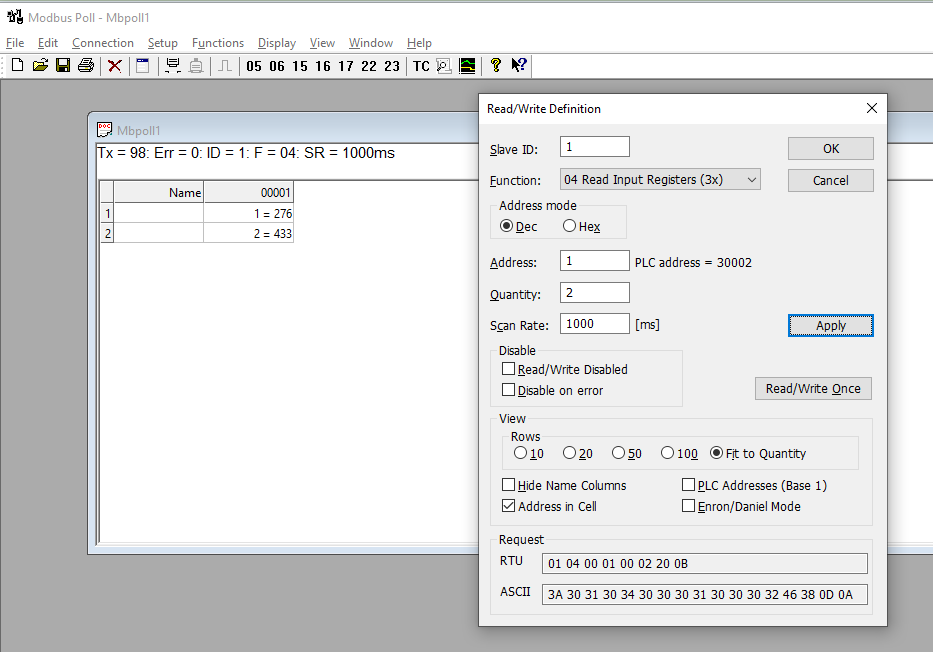Click OK in Read/Write Definition
This screenshot has width=933, height=652.
(831, 149)
